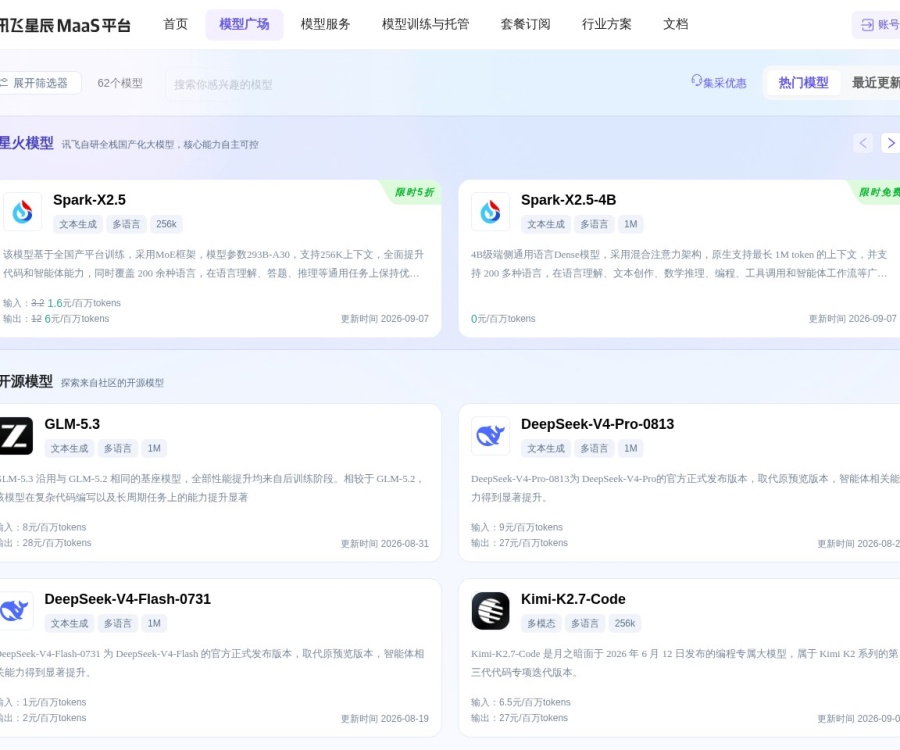Click the 输入:9元/百万tokens on DeepSeek-V4-Pro-0813
The height and width of the screenshot is (750, 900).
coord(517,527)
